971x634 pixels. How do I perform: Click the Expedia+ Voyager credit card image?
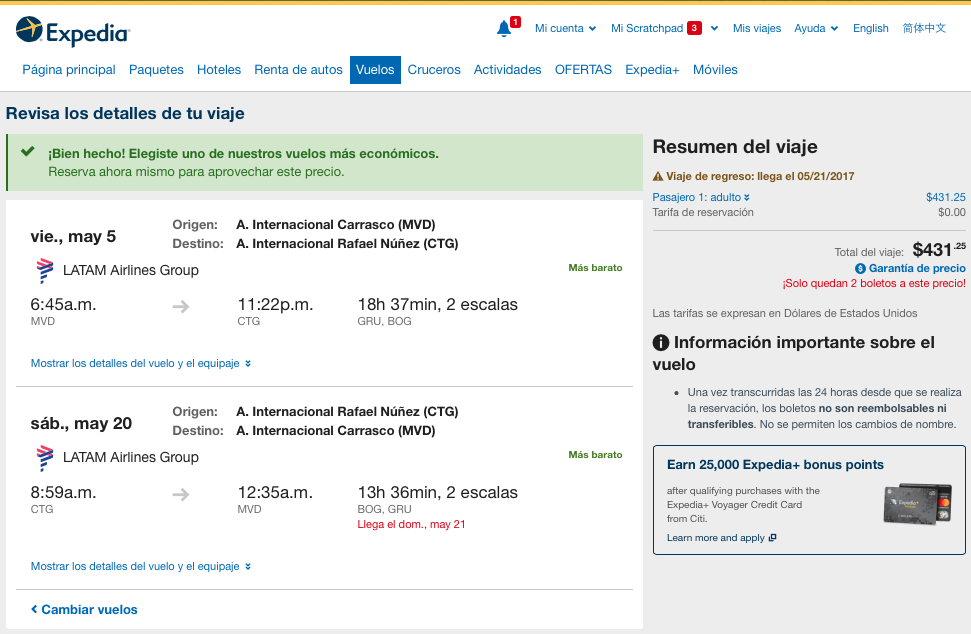click(x=918, y=504)
